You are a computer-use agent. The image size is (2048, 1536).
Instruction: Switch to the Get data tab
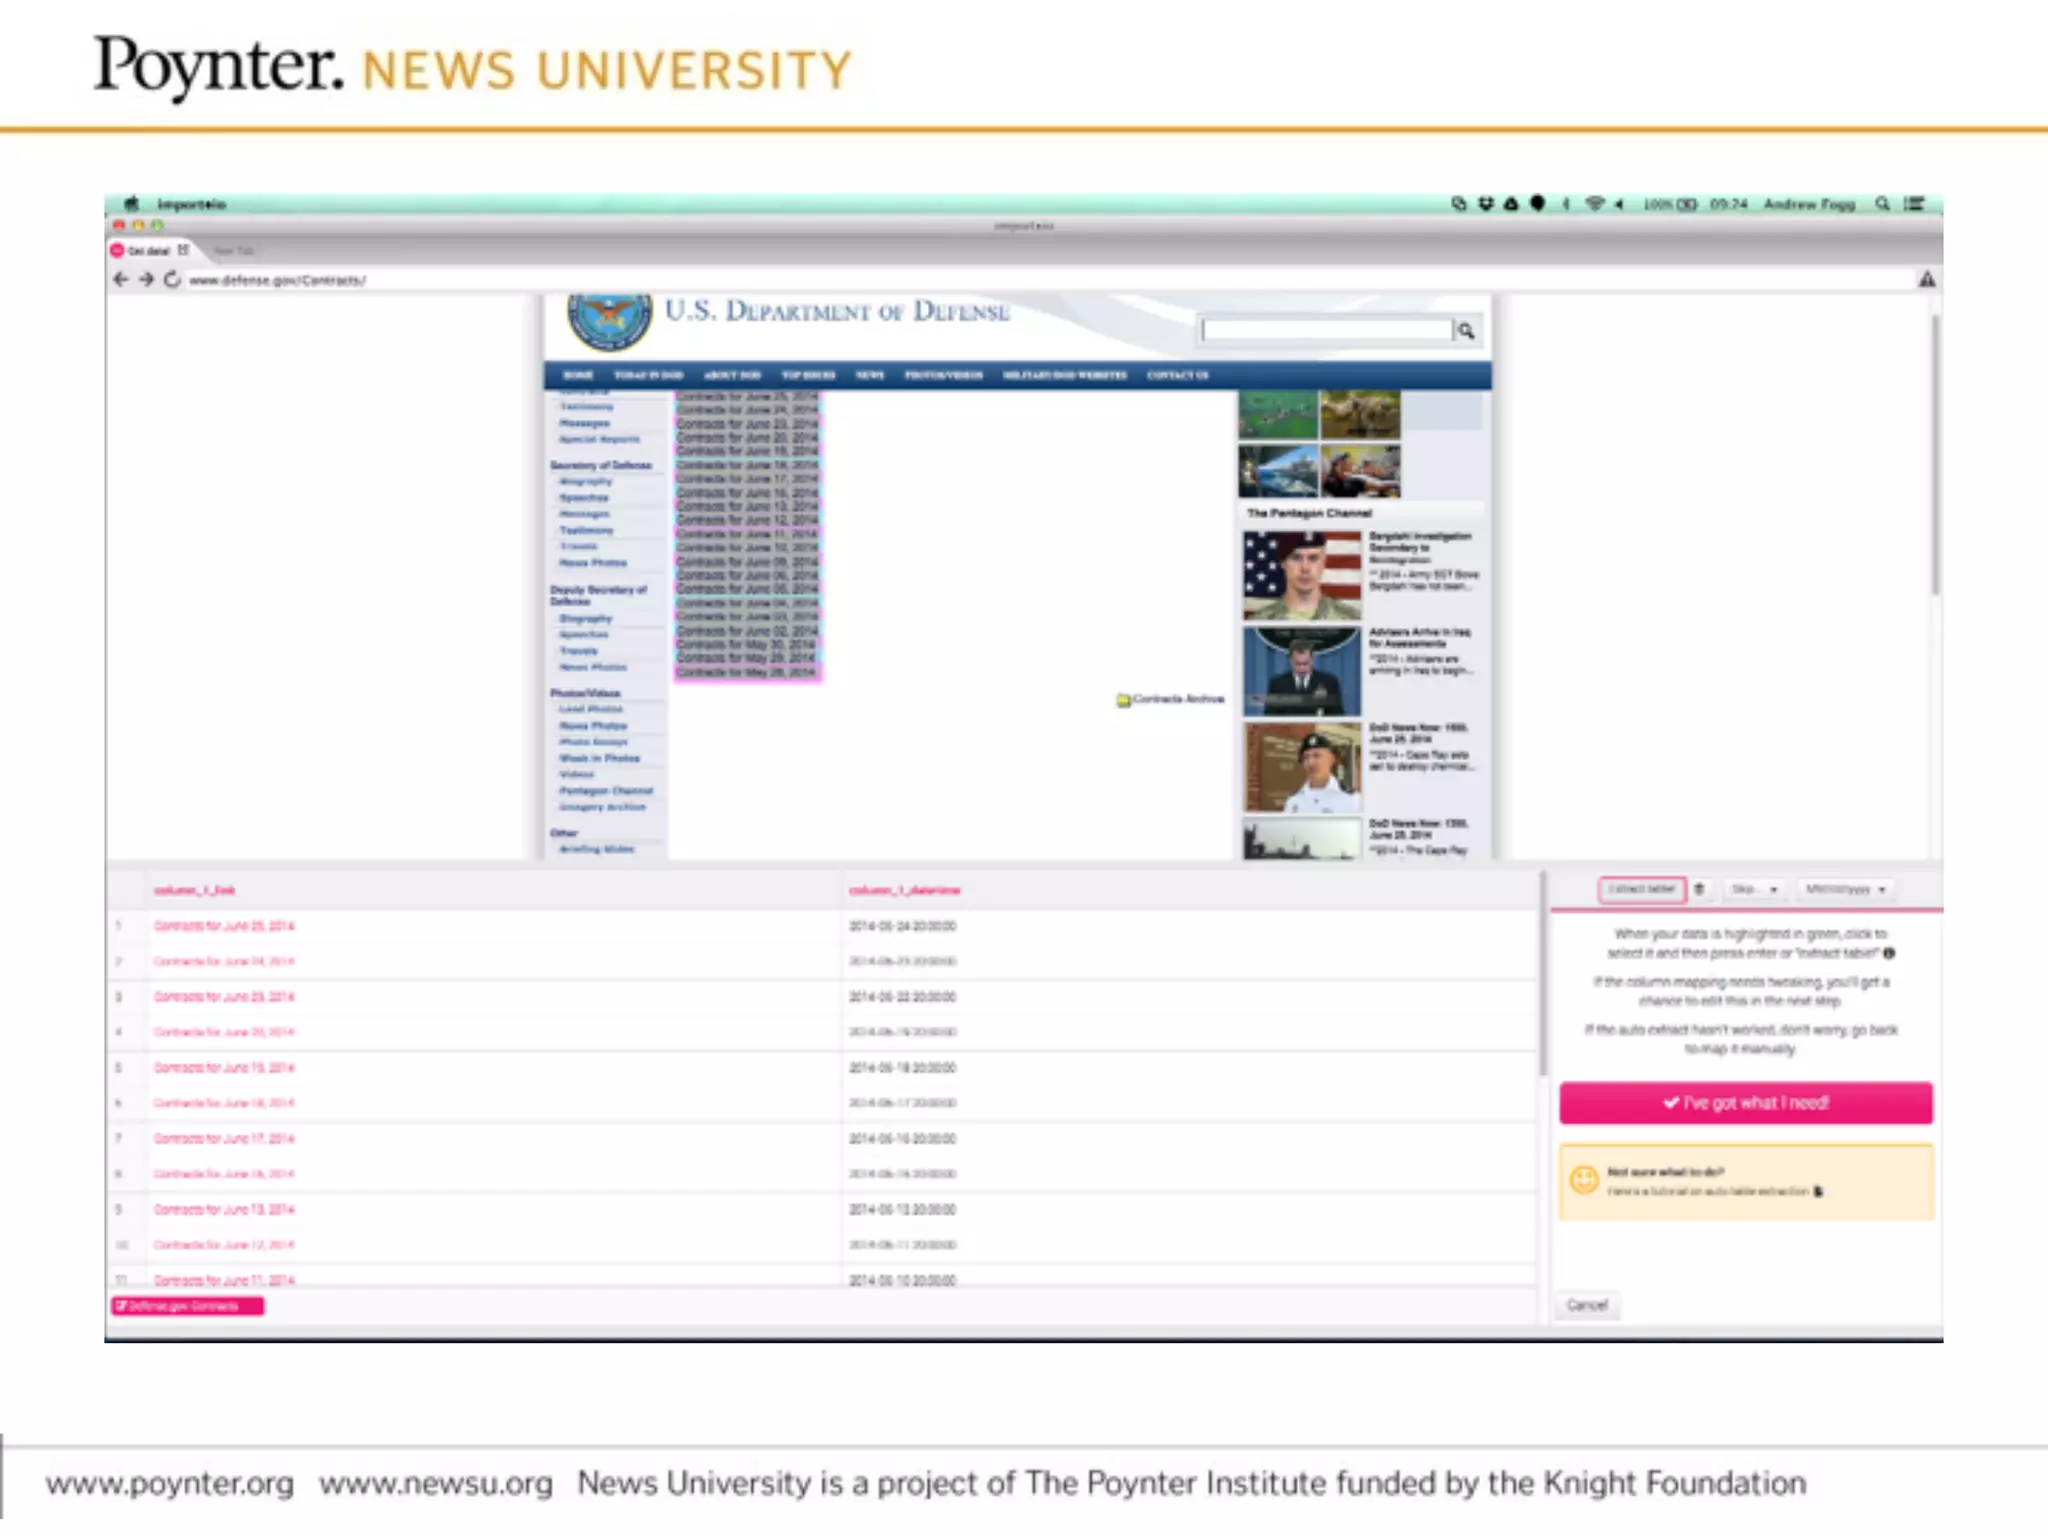(x=148, y=251)
